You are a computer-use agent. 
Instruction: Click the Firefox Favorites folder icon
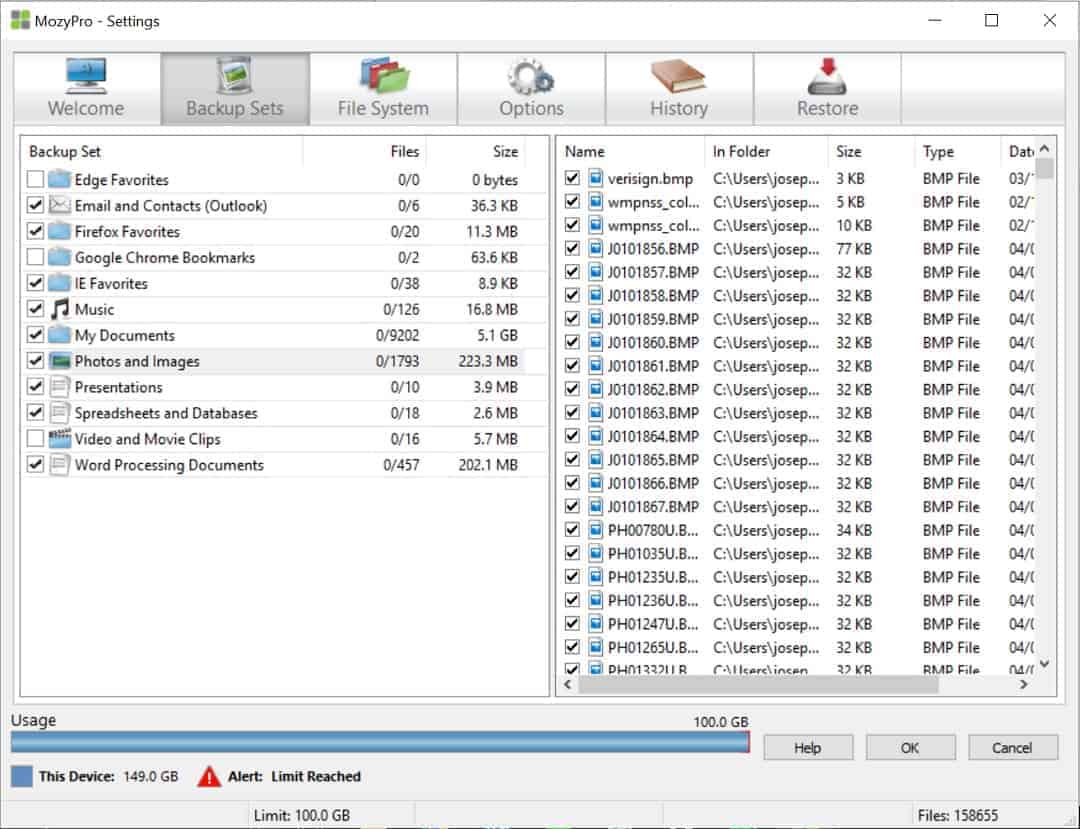click(x=60, y=231)
